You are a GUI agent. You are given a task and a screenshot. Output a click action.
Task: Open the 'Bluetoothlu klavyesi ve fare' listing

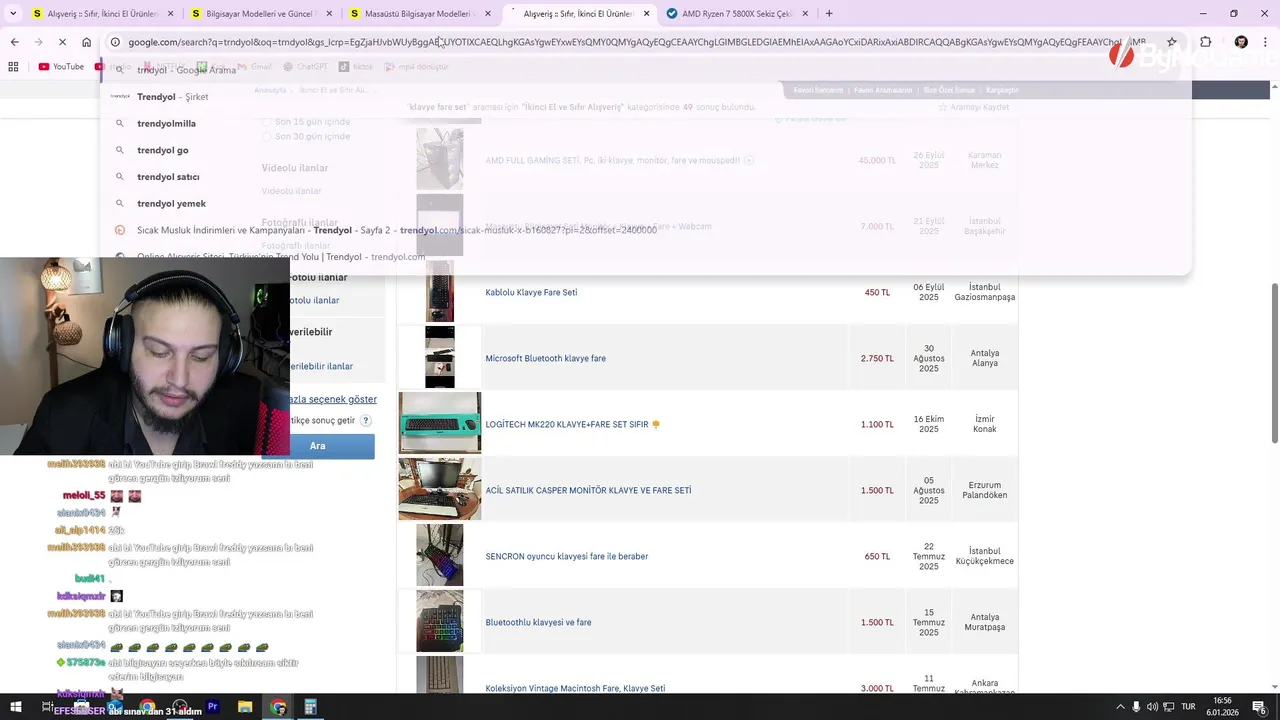click(x=538, y=622)
